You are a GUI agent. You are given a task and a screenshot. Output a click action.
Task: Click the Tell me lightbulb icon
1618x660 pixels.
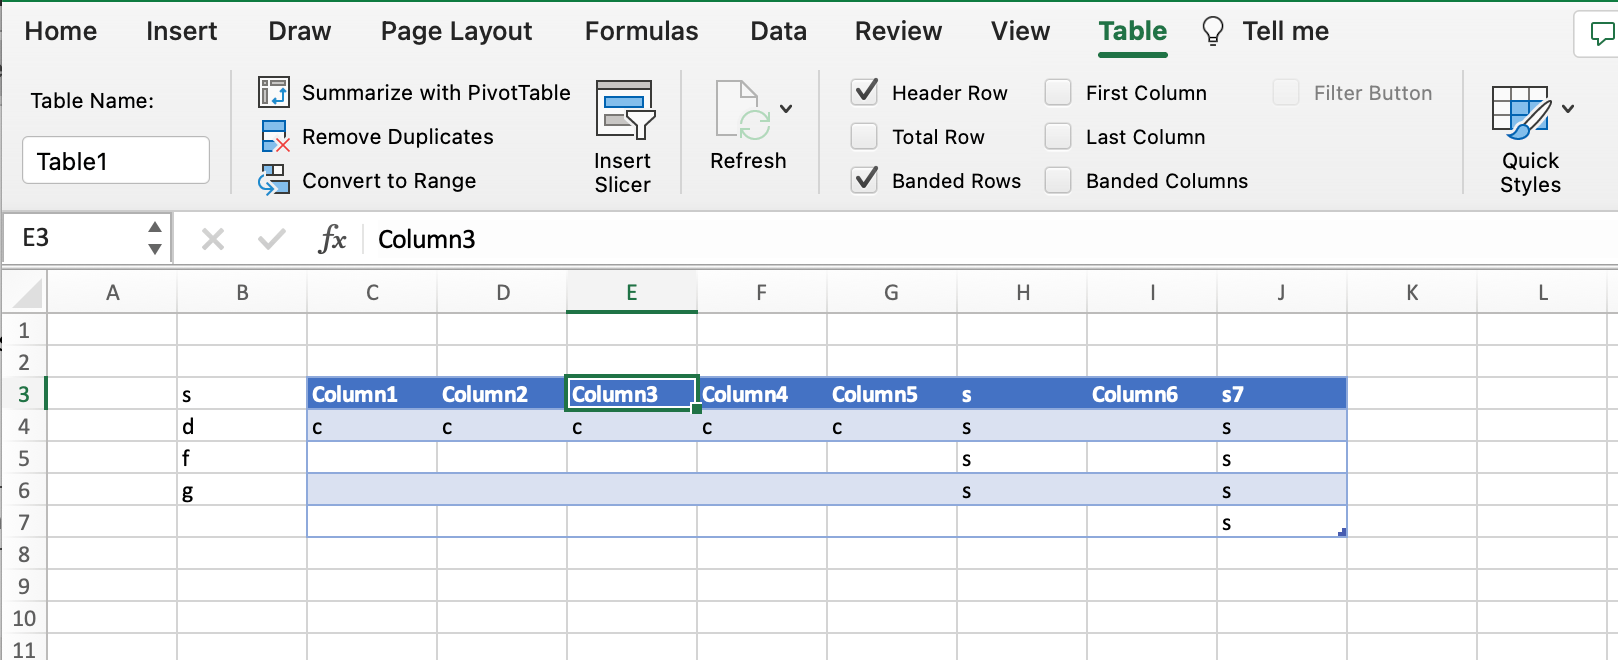click(x=1212, y=32)
